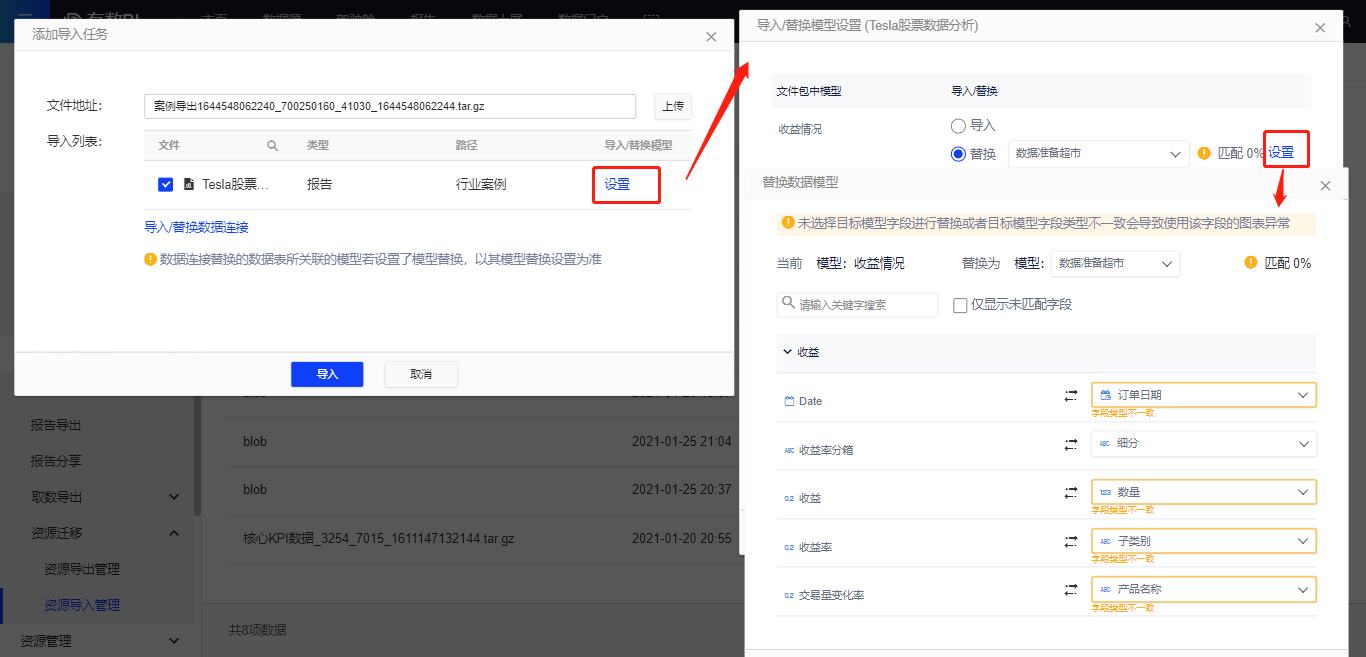Click the swap icon beside 交易量变化率
The height and width of the screenshot is (657, 1366).
coord(1069,589)
